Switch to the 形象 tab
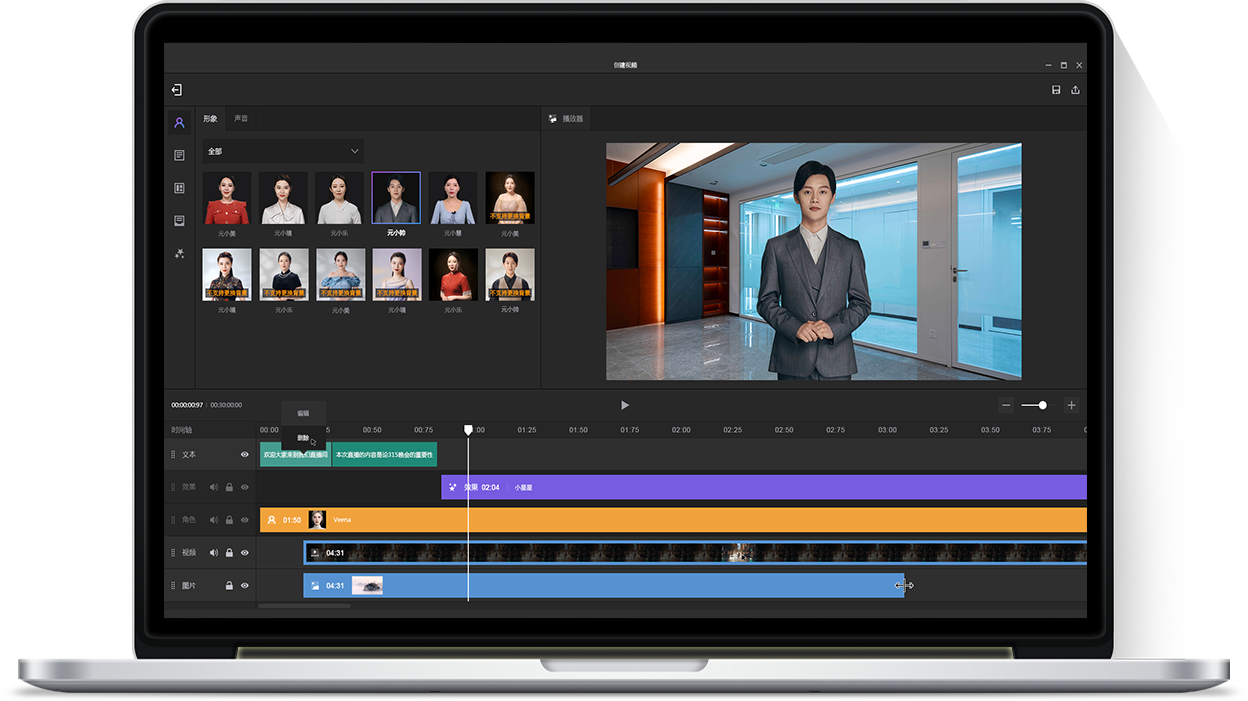Viewport: 1248px width, 701px height. coord(210,118)
